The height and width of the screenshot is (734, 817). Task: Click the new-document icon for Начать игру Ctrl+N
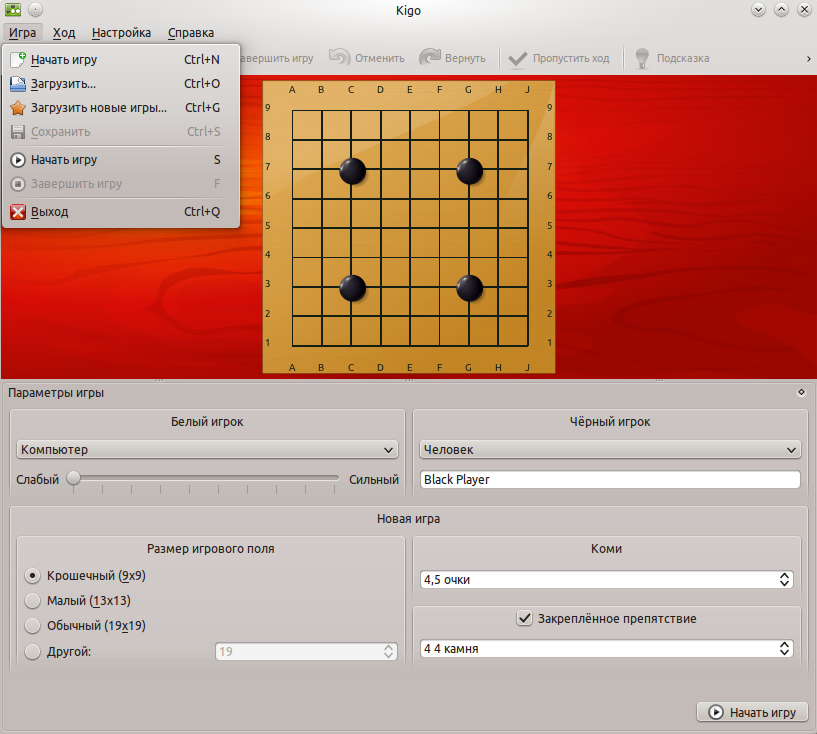(x=18, y=59)
